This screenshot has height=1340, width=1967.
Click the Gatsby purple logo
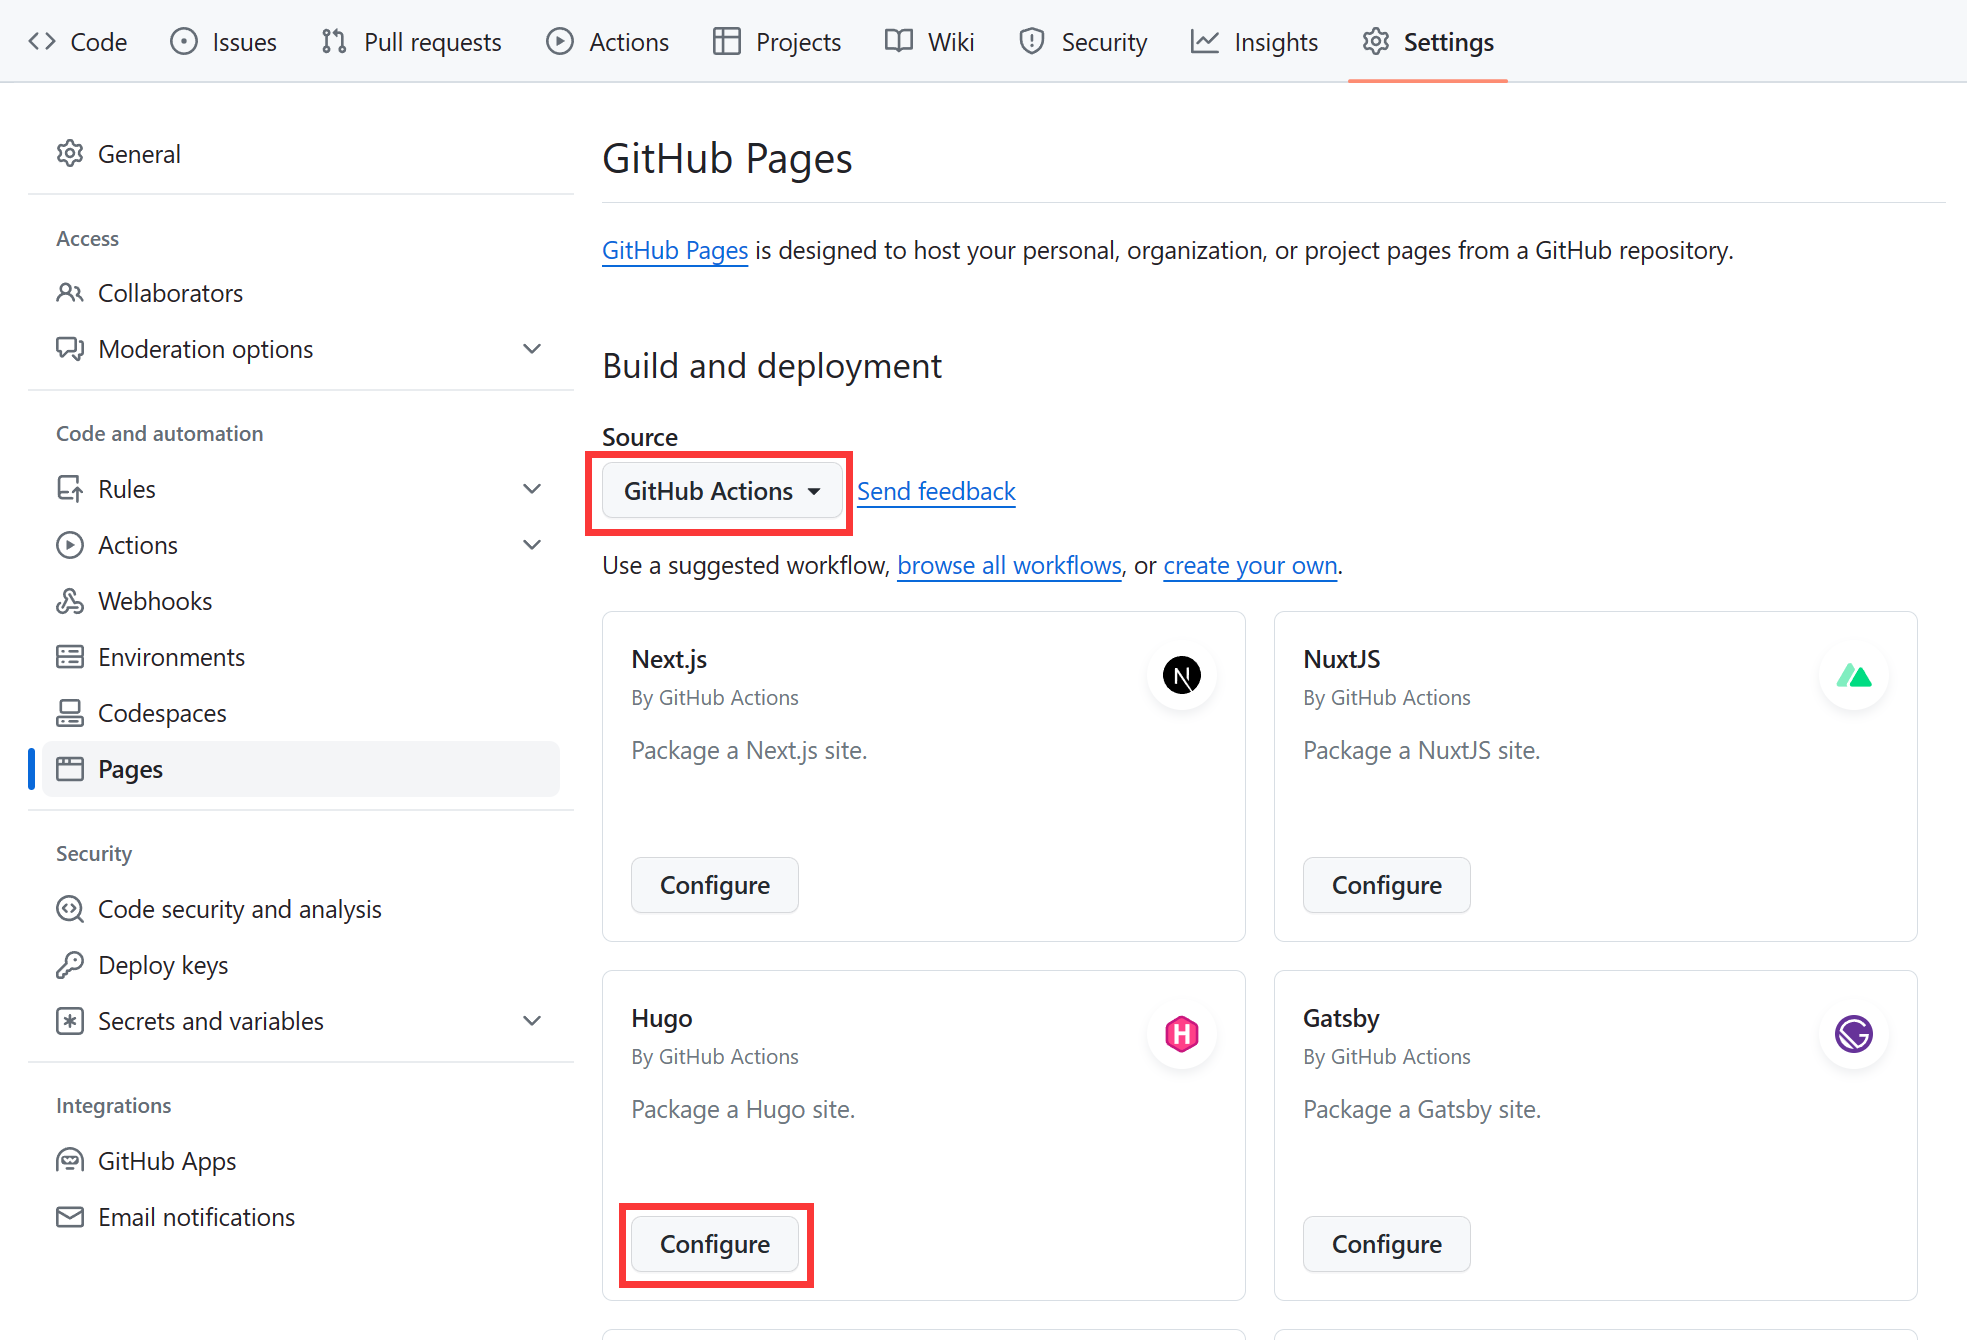click(x=1854, y=1034)
